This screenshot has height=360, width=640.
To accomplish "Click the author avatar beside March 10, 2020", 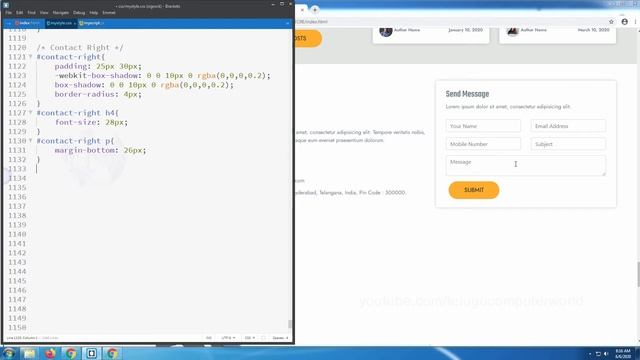I will (x=513, y=31).
